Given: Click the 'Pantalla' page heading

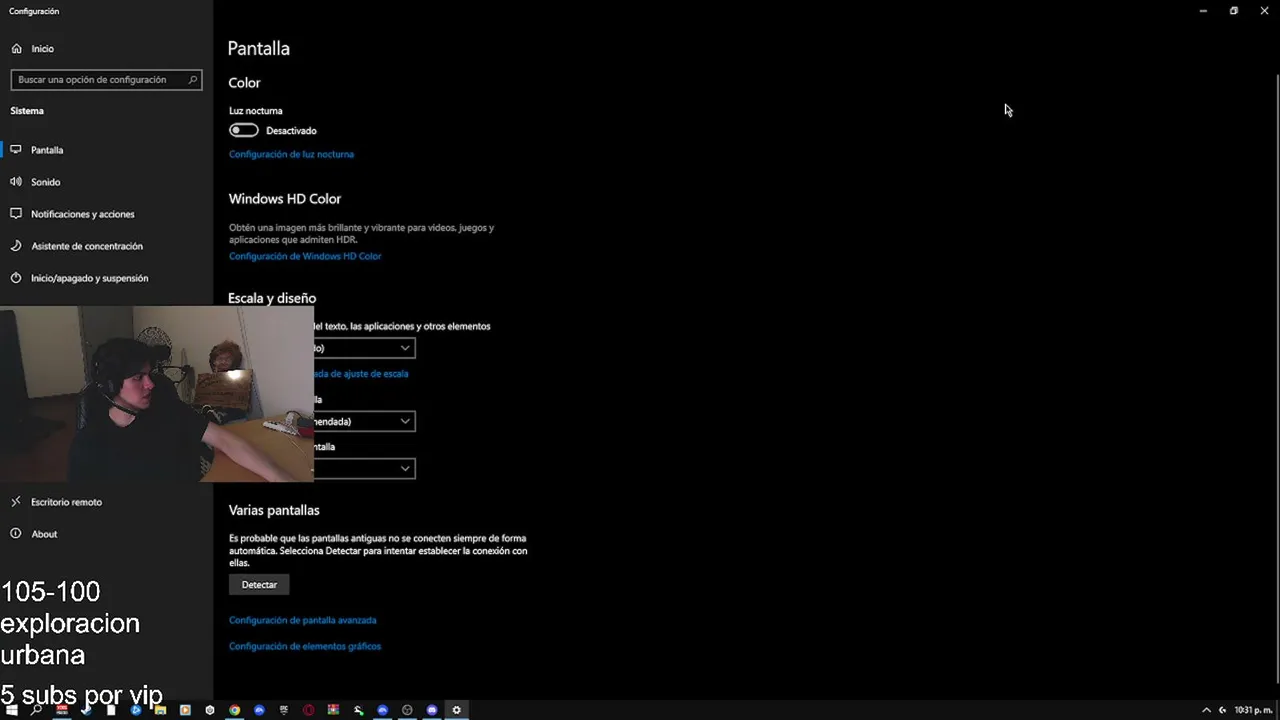Looking at the screenshot, I should (259, 48).
